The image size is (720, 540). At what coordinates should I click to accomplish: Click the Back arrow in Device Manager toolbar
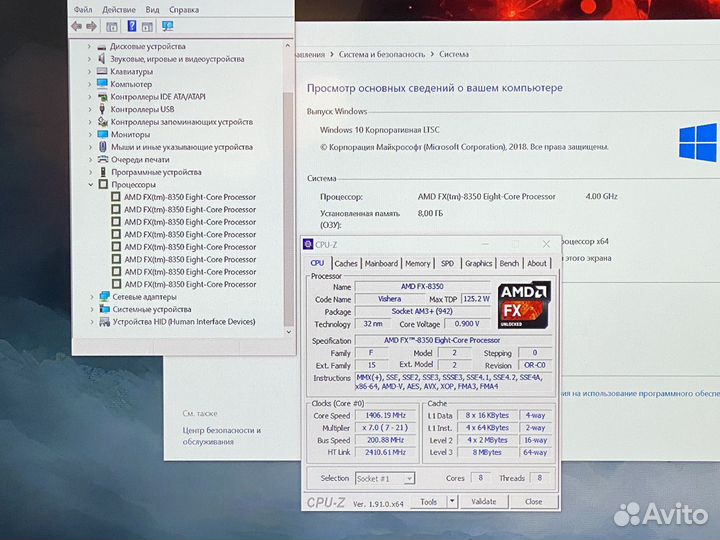(77, 26)
